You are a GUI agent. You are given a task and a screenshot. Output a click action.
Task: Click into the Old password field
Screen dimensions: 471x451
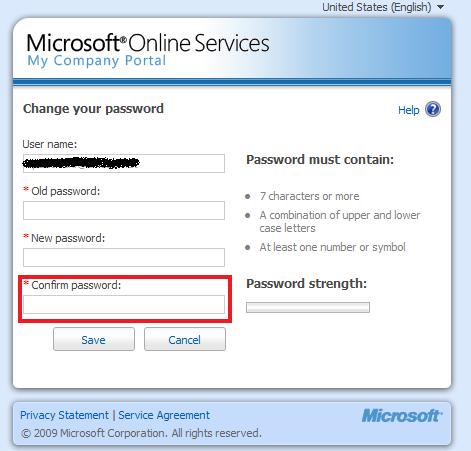[124, 210]
